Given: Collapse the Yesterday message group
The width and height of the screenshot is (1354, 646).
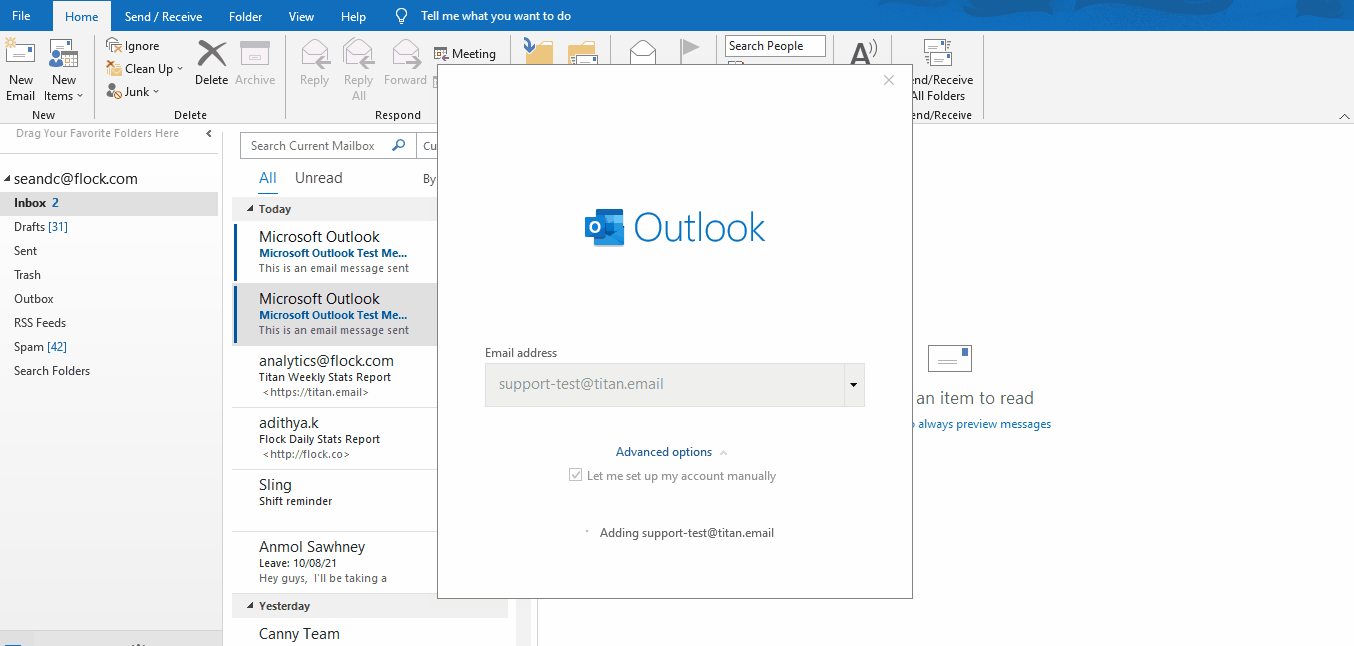Looking at the screenshot, I should (x=250, y=606).
